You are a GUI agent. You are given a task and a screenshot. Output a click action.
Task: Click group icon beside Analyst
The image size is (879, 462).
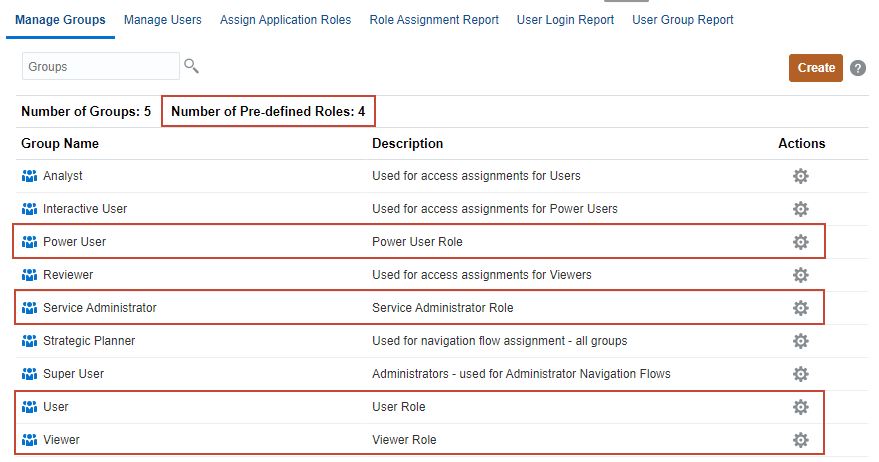pos(29,176)
